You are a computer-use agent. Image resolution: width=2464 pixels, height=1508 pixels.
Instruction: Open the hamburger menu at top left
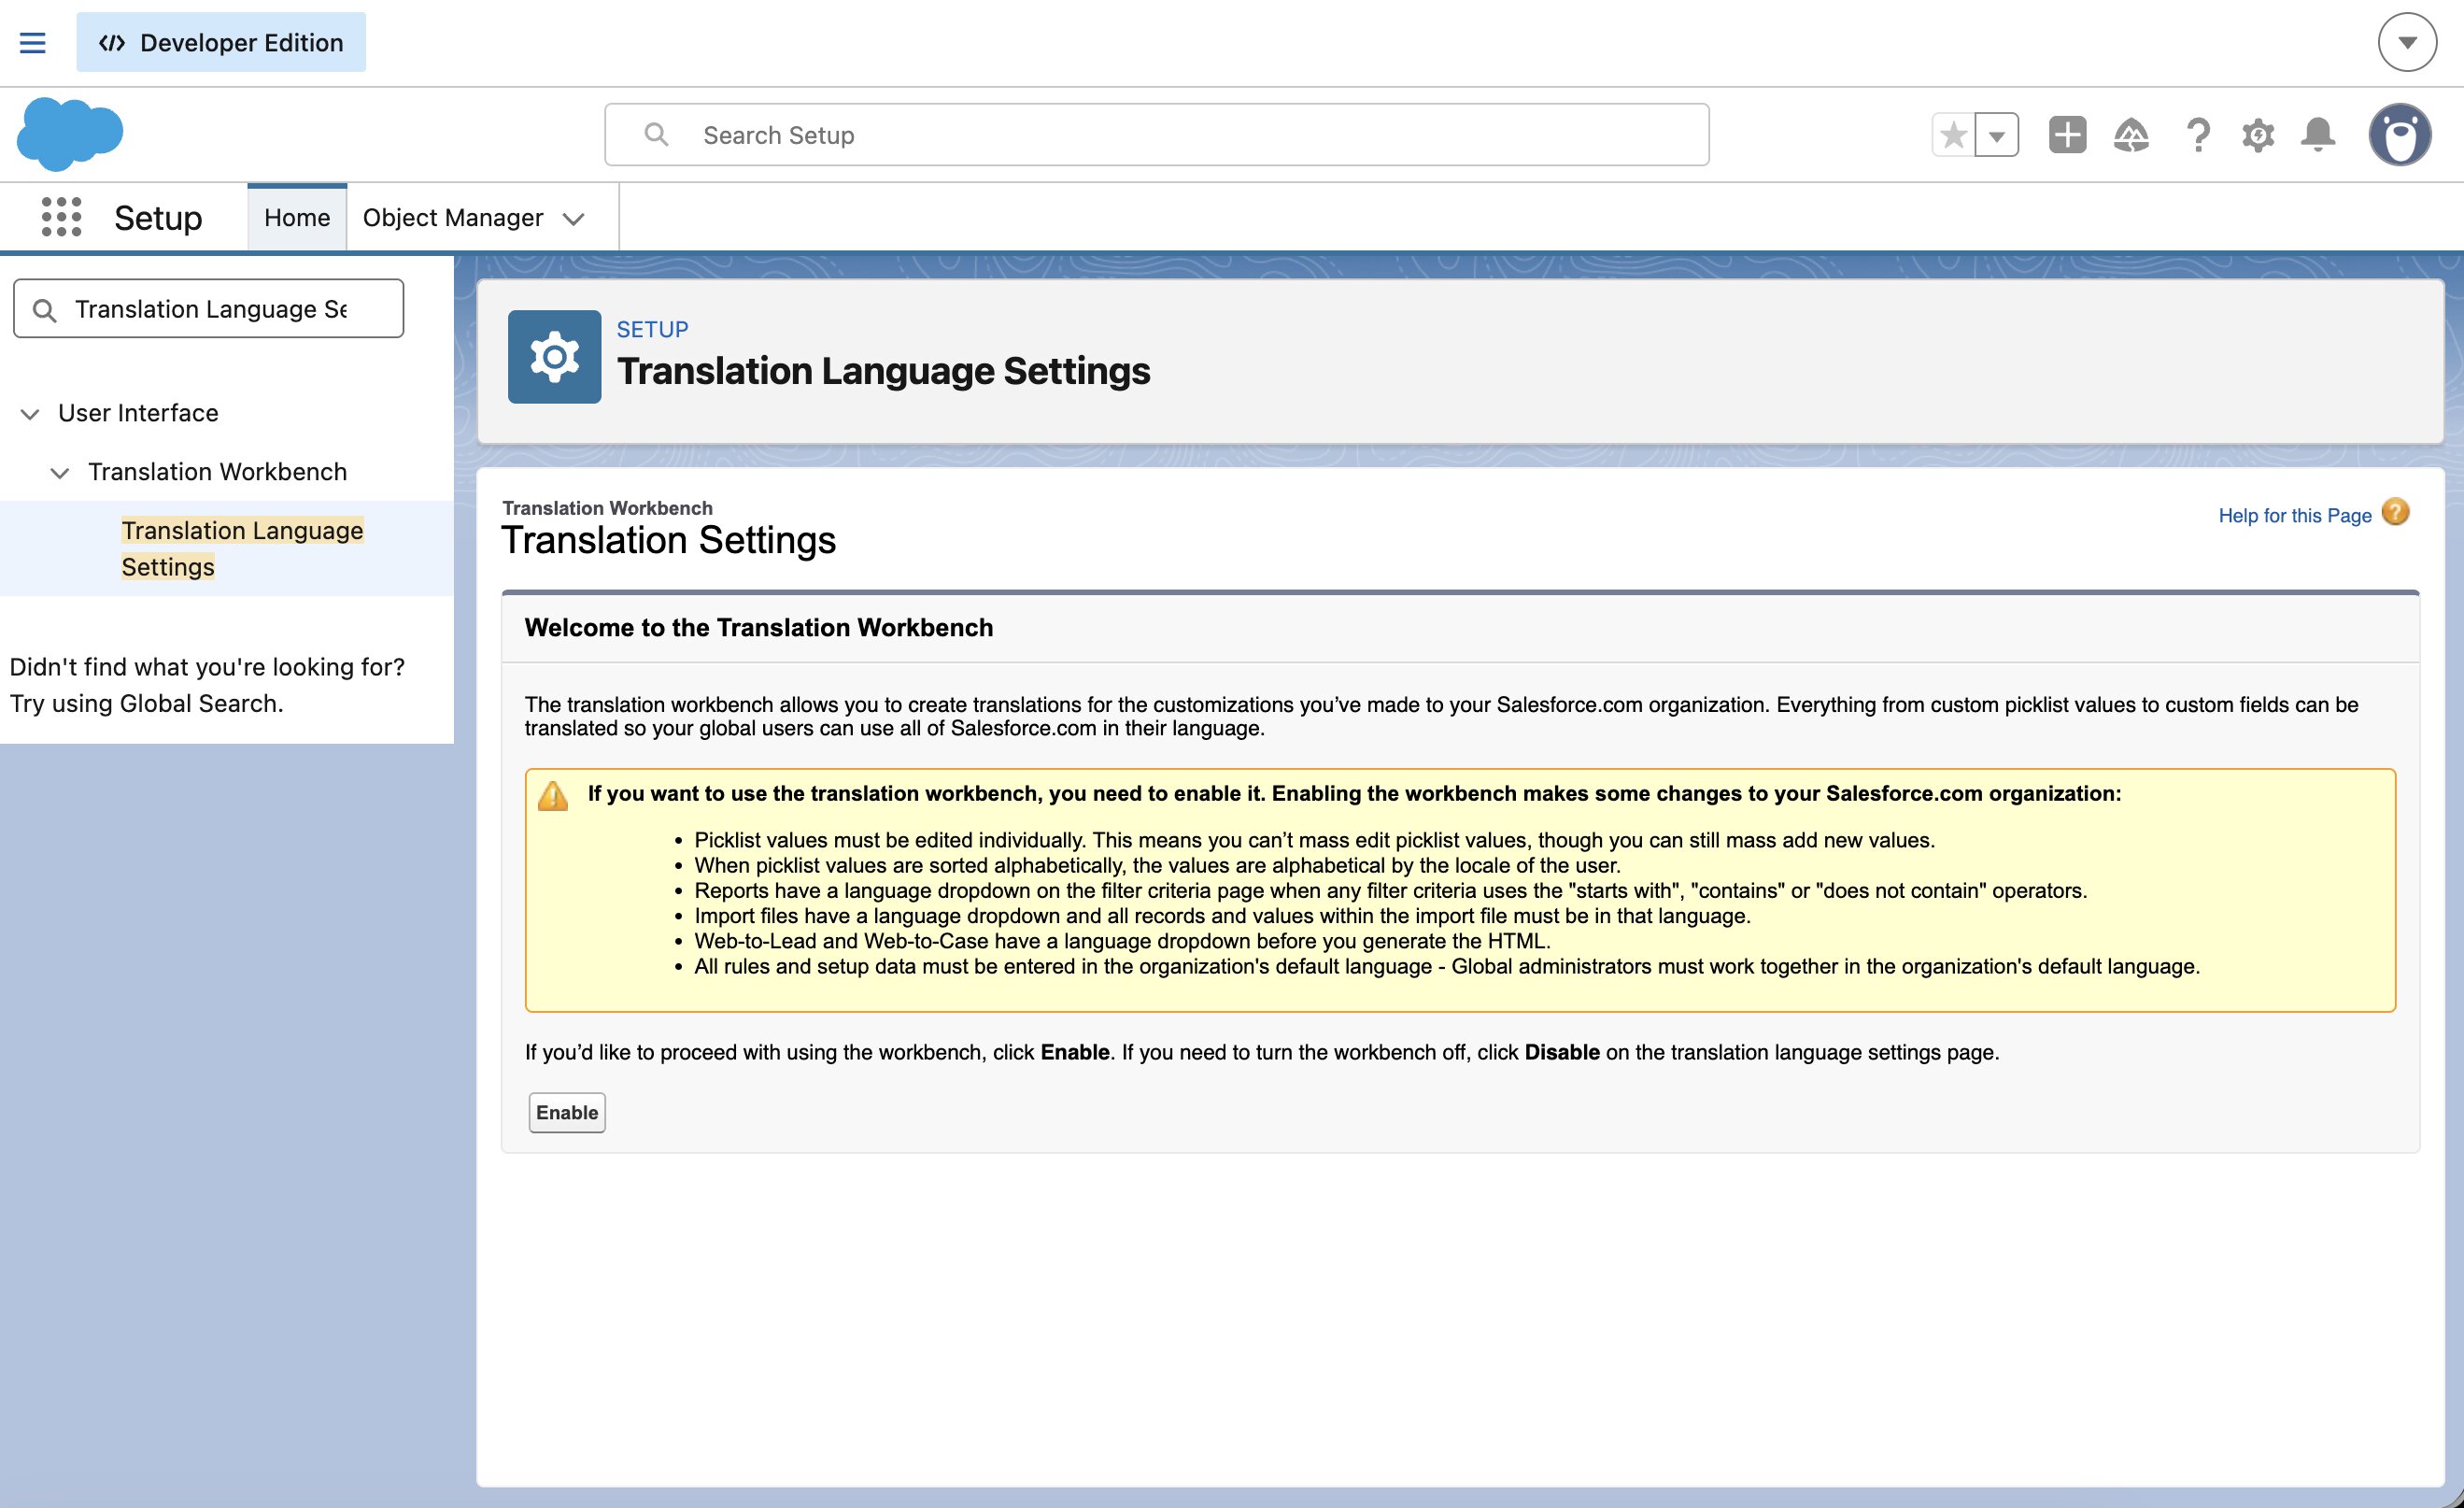[x=33, y=43]
